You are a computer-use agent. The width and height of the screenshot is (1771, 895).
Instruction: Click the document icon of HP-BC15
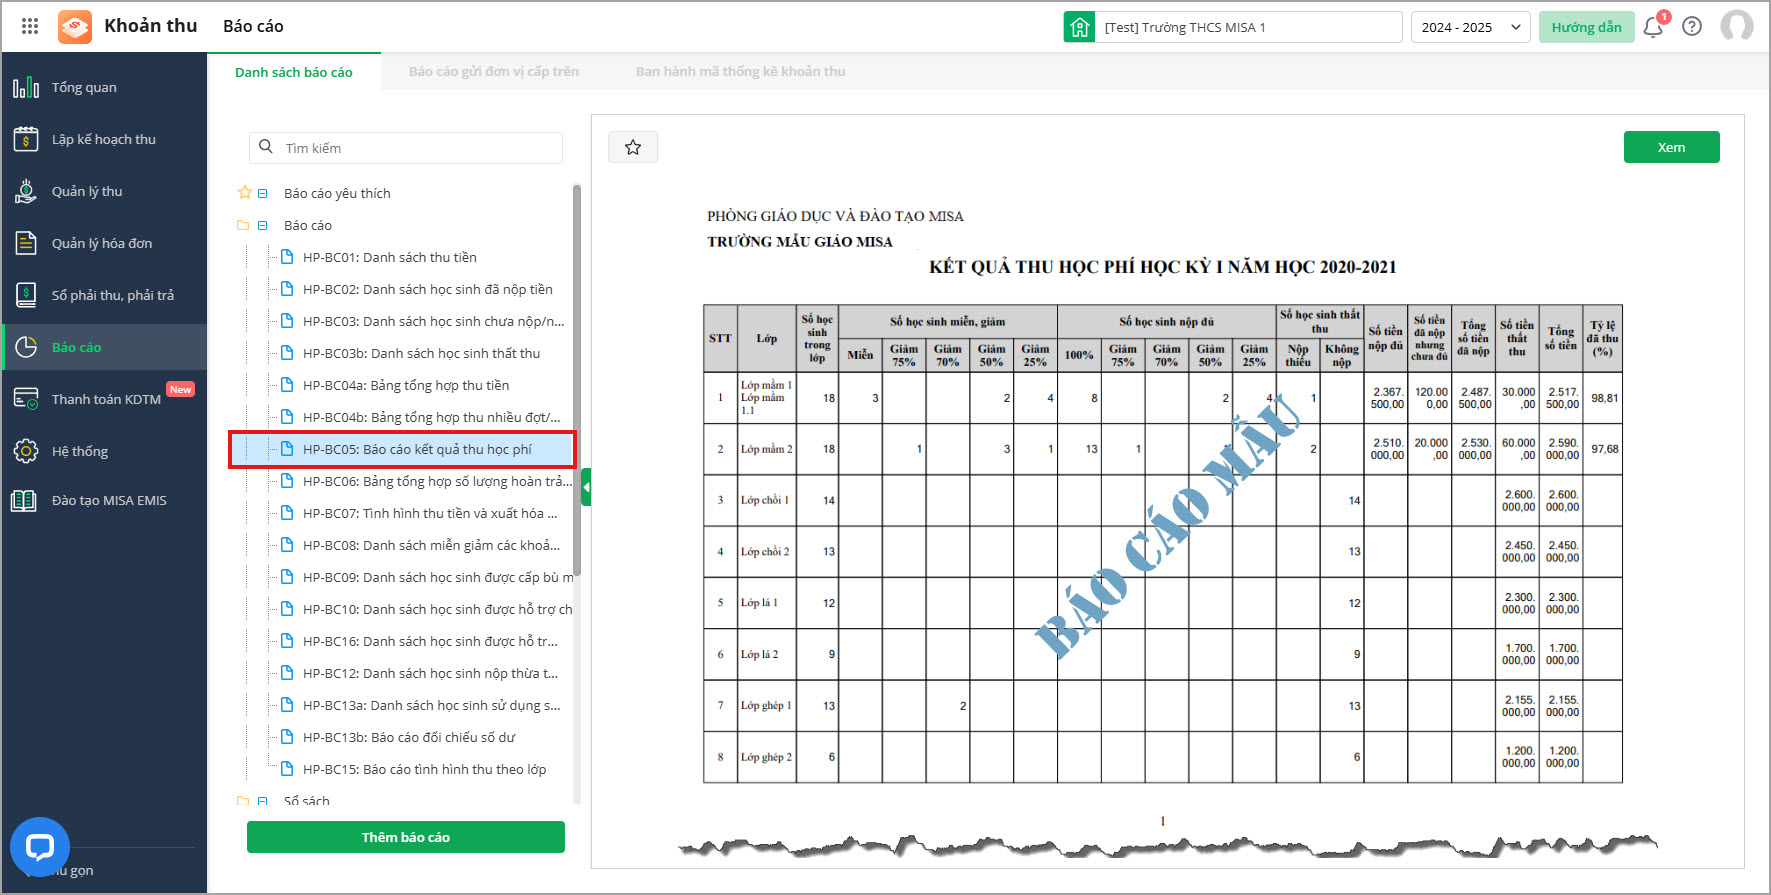[287, 769]
